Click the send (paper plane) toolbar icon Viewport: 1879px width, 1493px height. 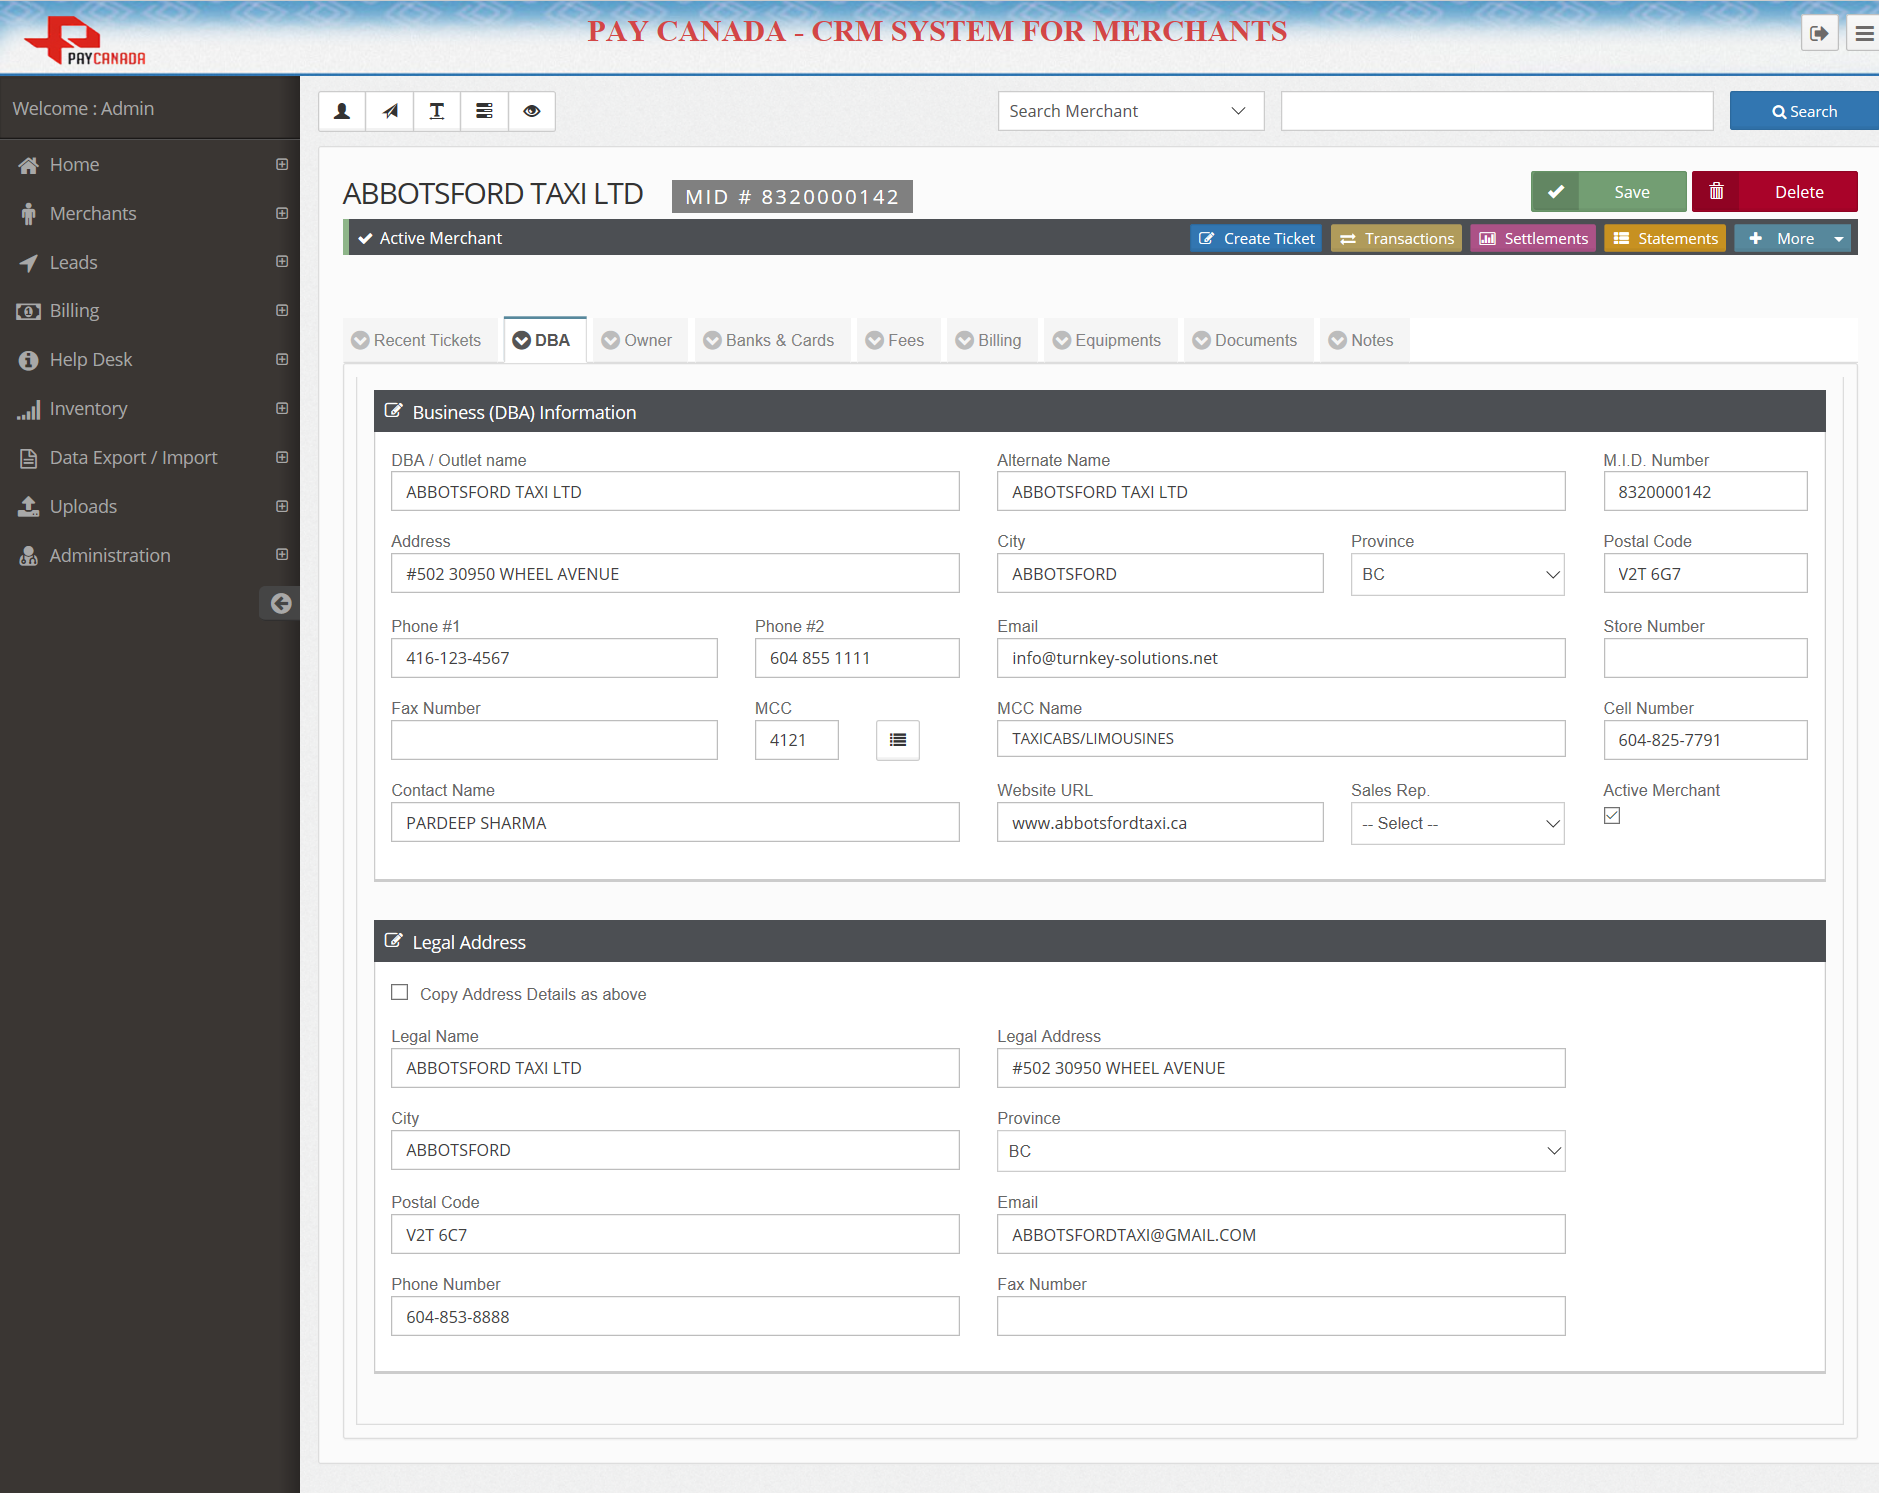tap(389, 111)
